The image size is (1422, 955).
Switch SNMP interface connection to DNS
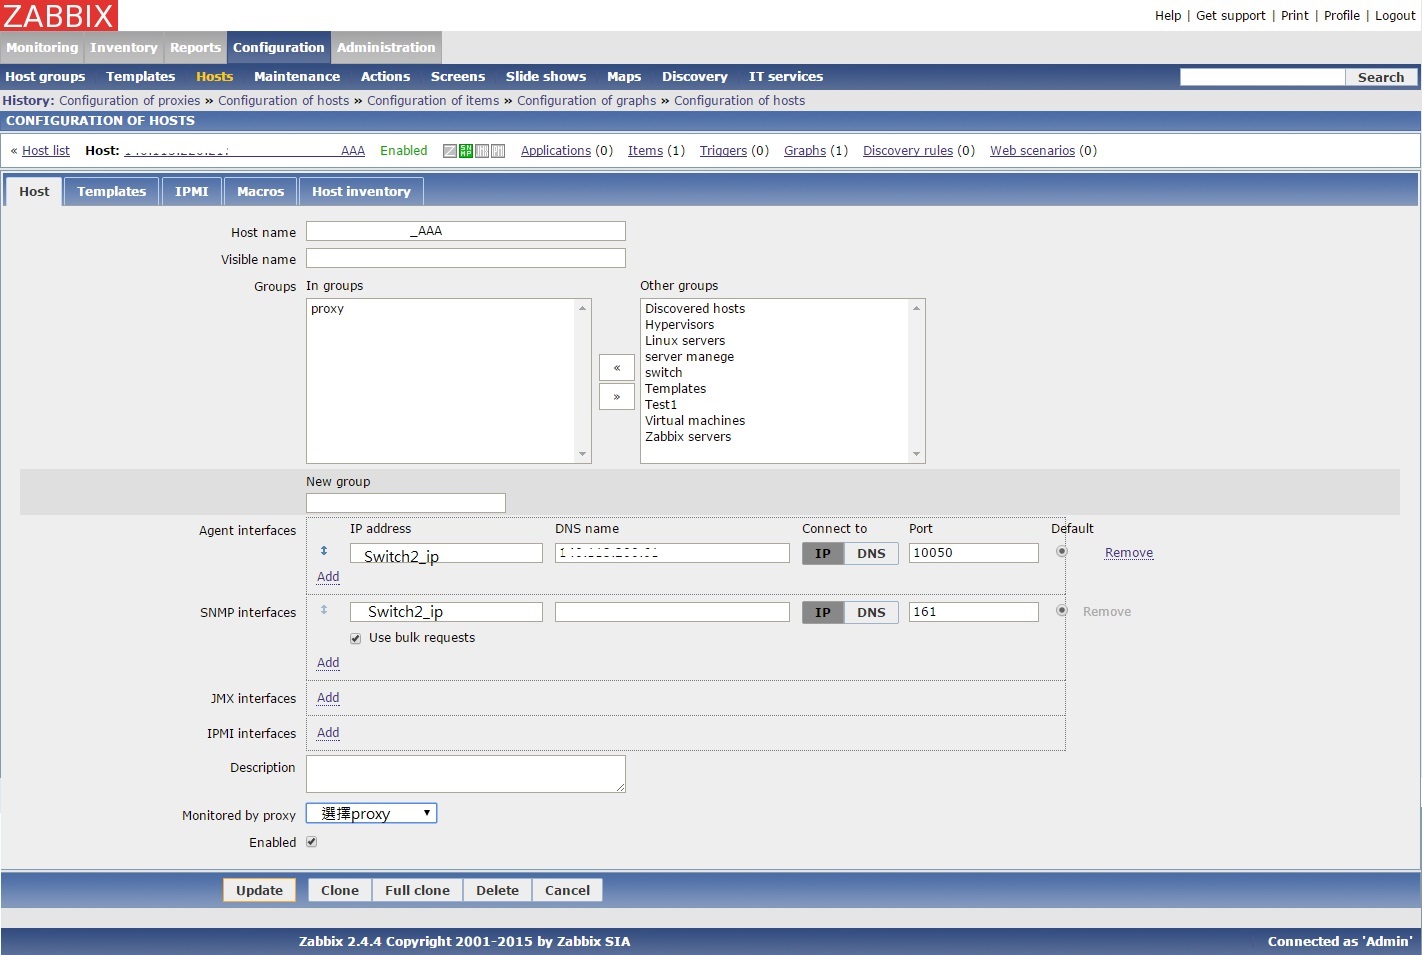click(871, 612)
